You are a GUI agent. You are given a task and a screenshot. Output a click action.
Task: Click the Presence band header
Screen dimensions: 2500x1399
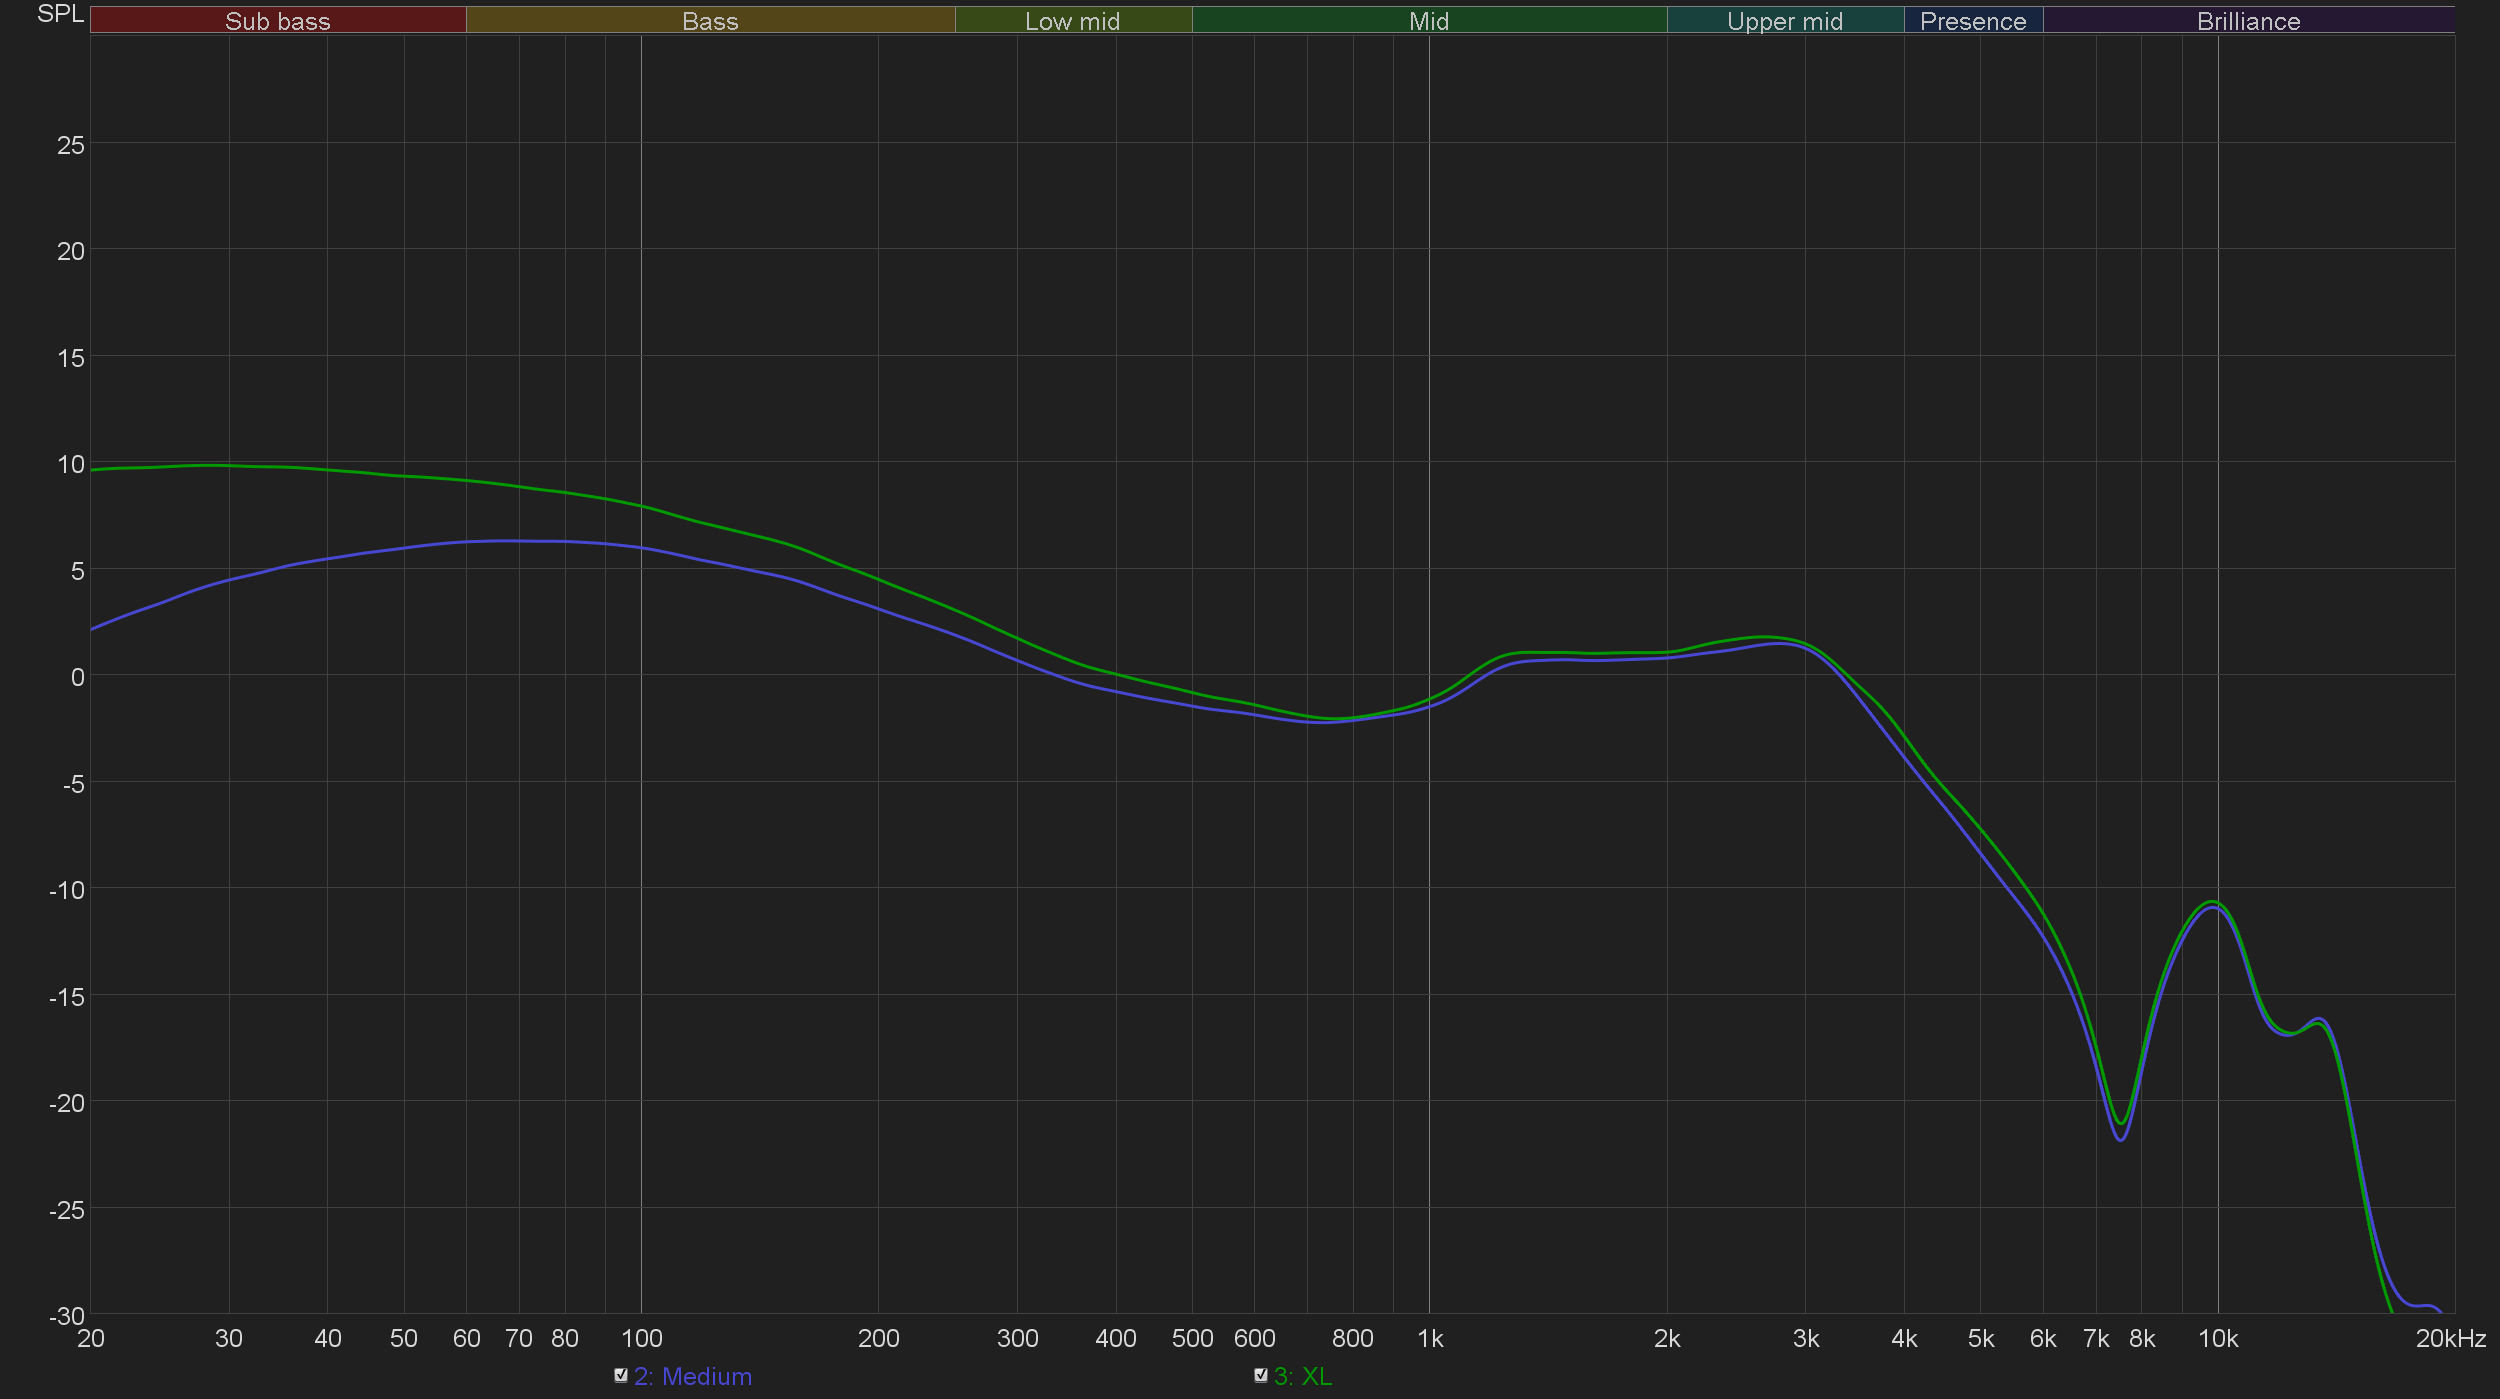click(x=1973, y=20)
